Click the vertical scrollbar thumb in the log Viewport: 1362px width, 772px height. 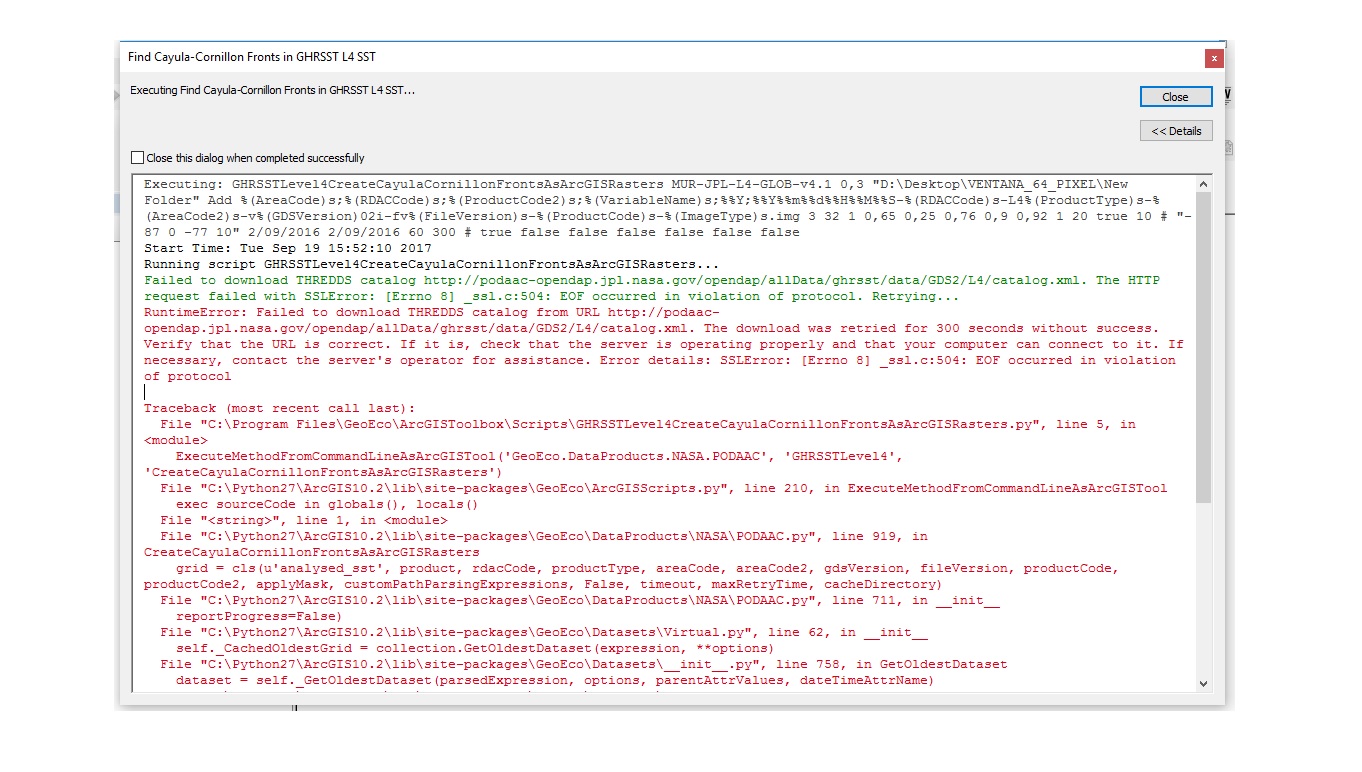(1203, 347)
